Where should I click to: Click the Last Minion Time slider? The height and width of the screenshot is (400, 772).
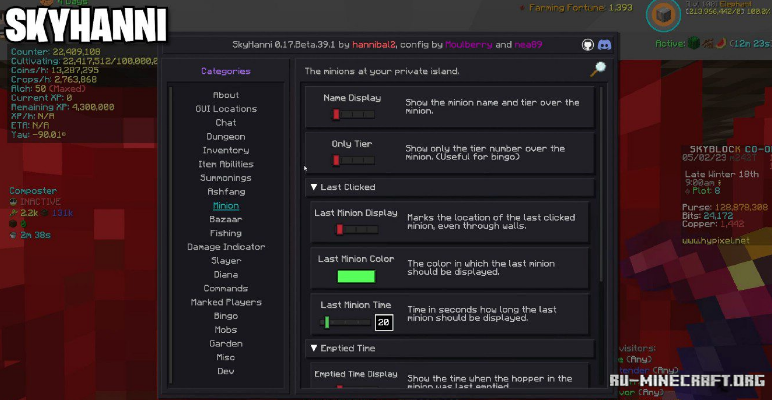345,323
